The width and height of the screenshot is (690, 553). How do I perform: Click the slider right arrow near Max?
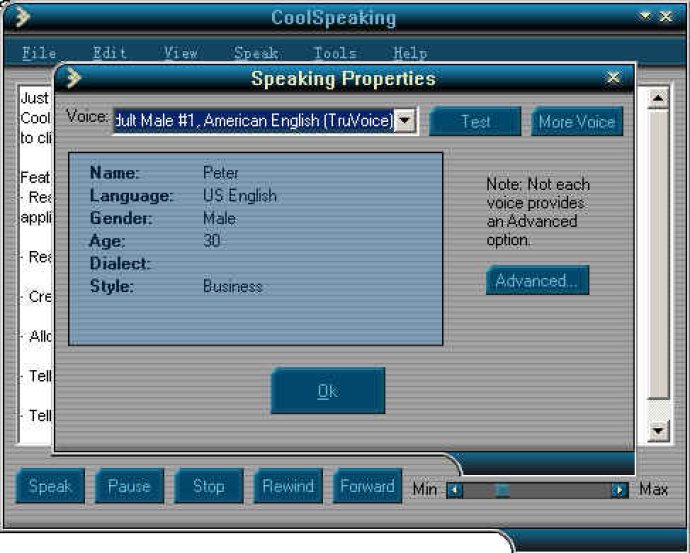pyautogui.click(x=619, y=490)
